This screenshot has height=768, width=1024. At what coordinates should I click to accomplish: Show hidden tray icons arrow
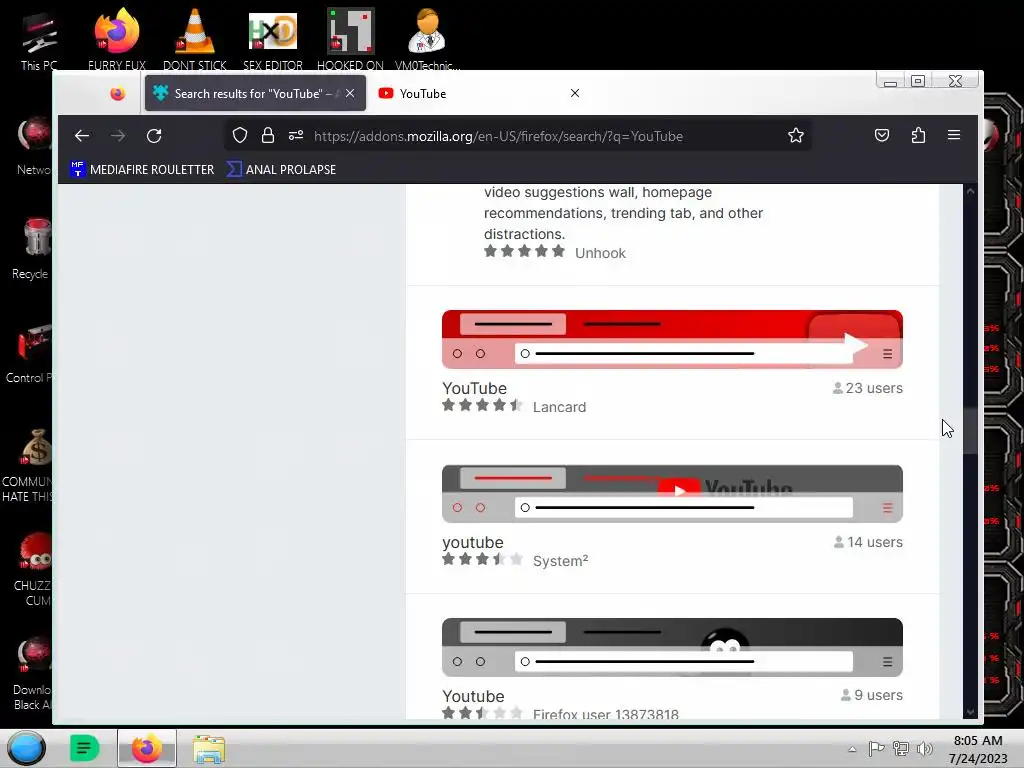[x=852, y=749]
